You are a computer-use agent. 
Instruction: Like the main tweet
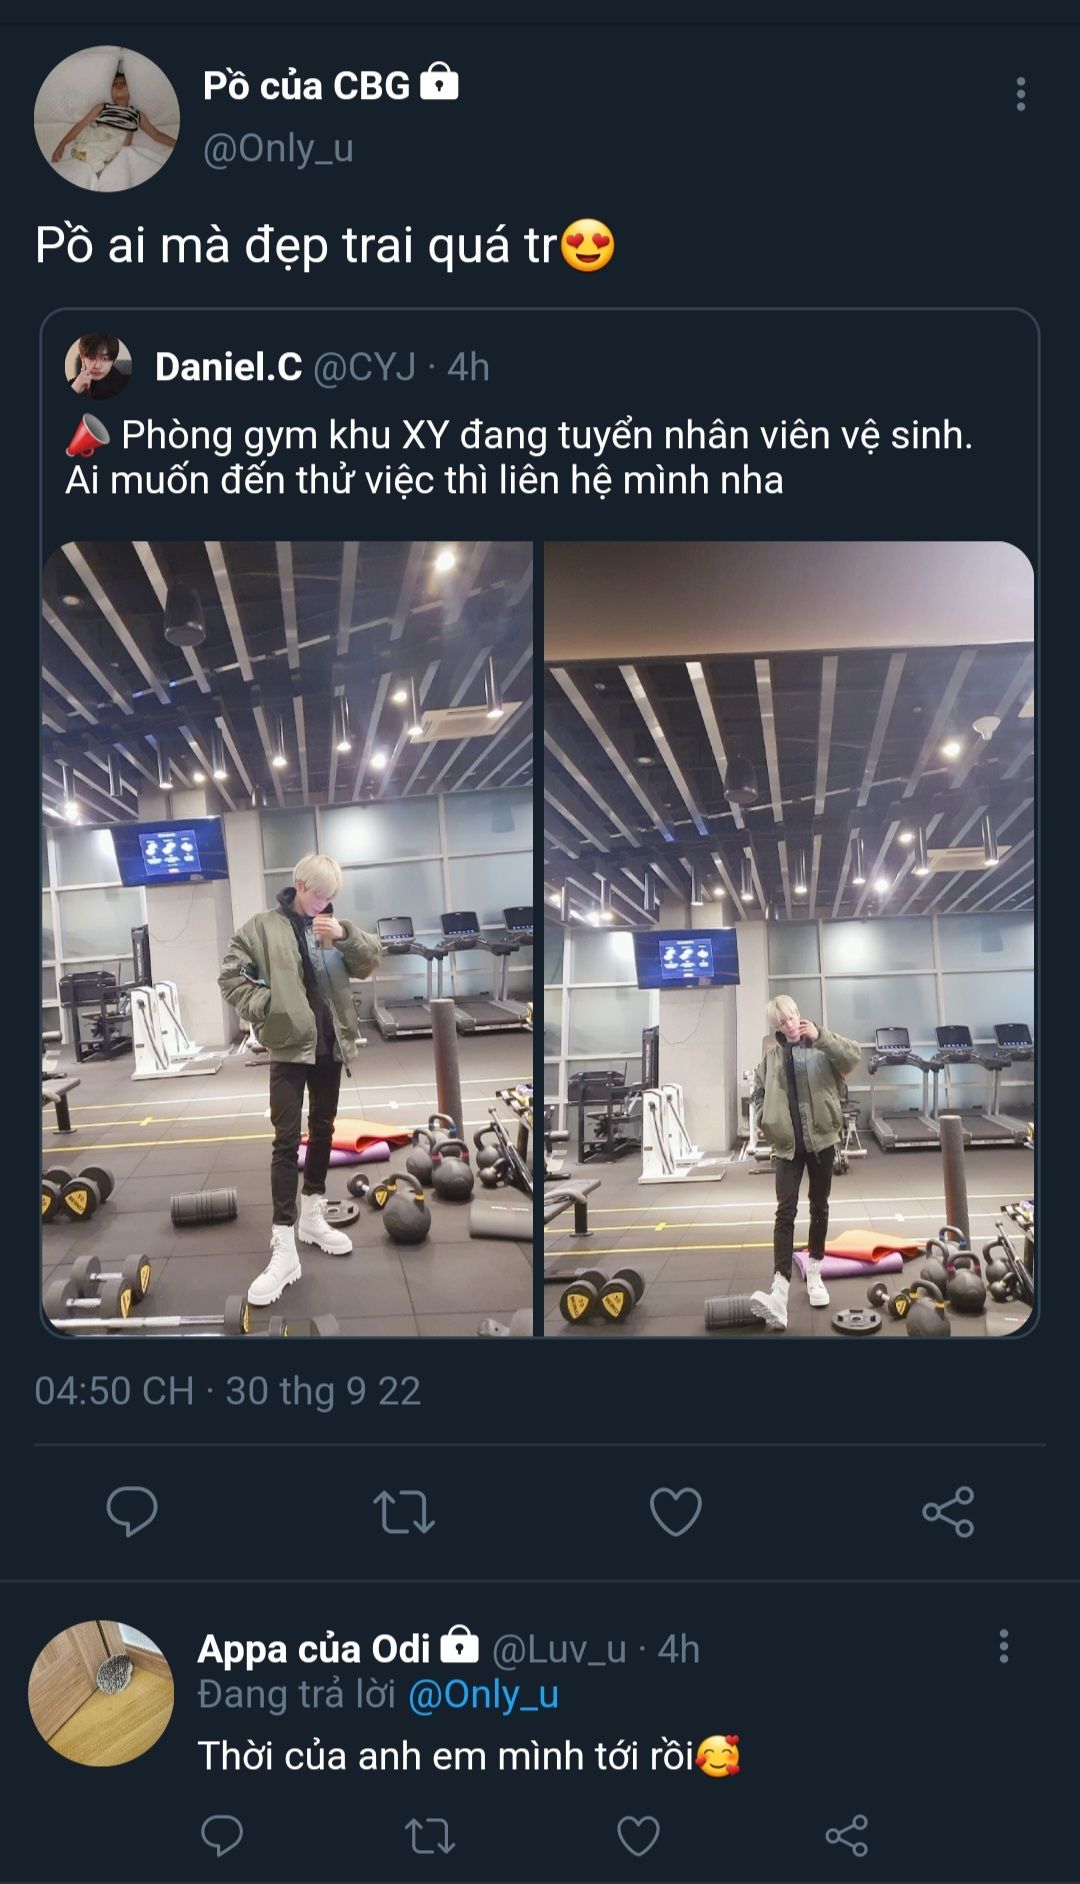[x=676, y=1511]
